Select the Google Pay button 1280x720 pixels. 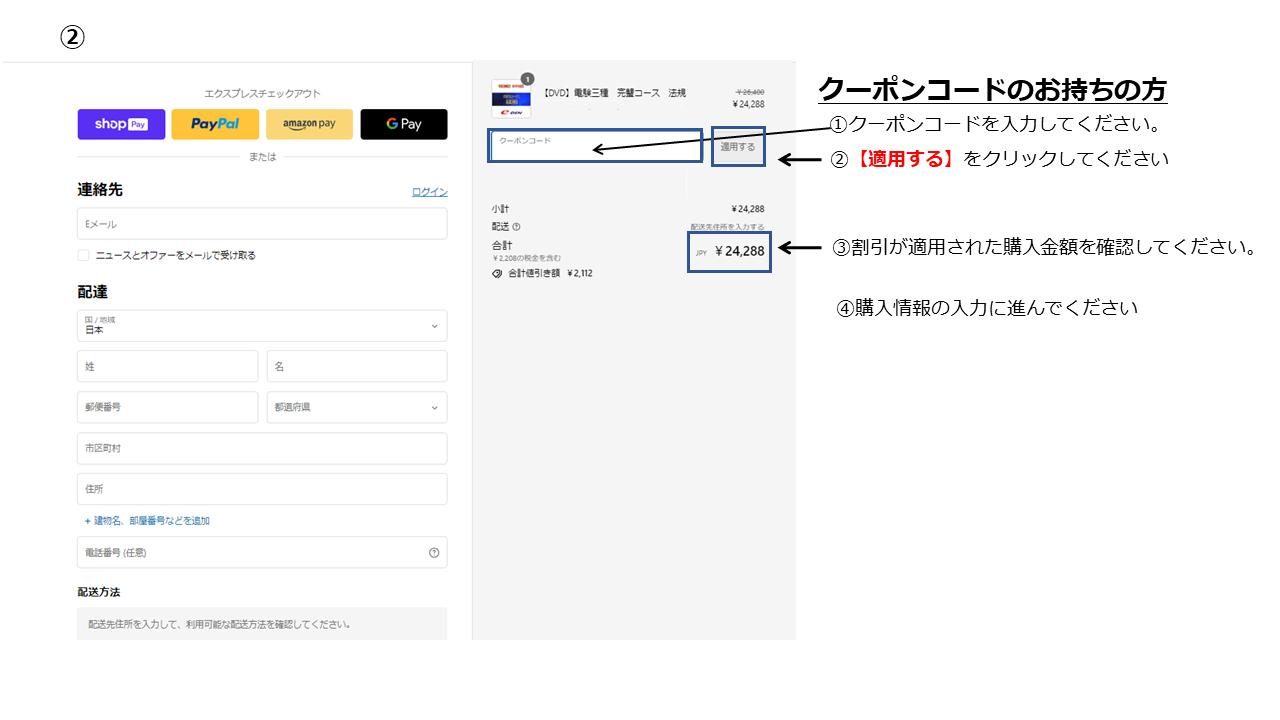pyautogui.click(x=404, y=124)
